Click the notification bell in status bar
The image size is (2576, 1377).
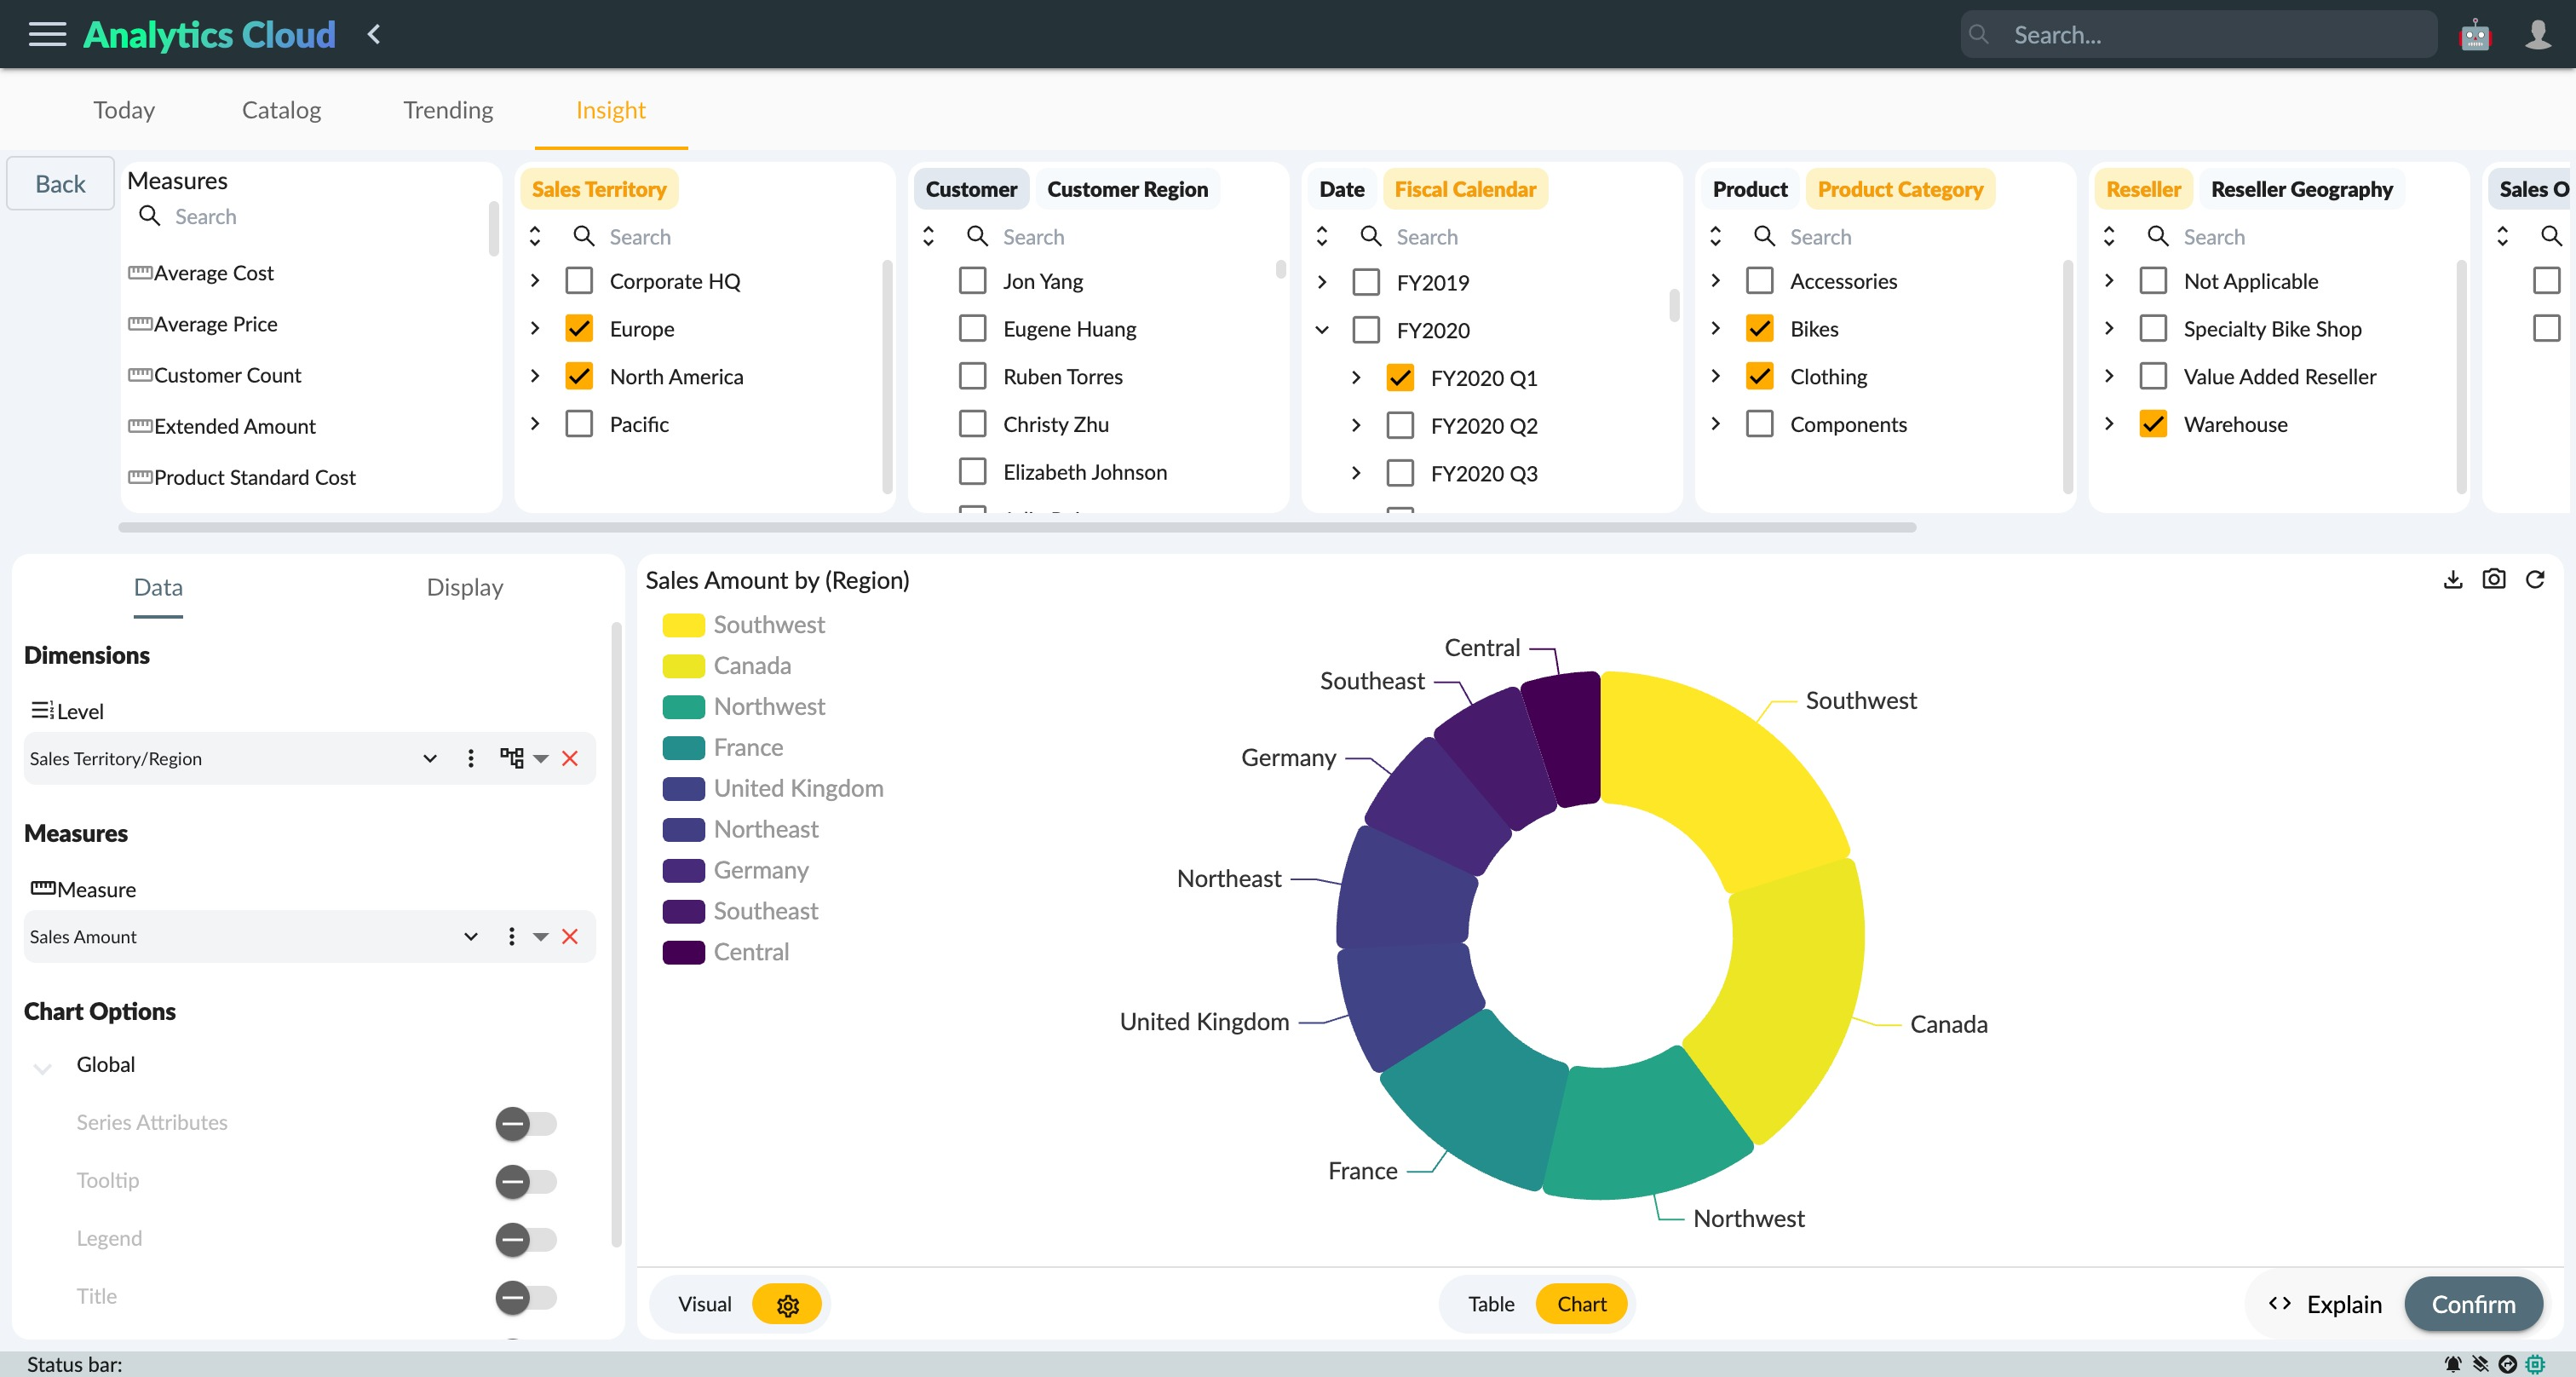pos(2453,1364)
